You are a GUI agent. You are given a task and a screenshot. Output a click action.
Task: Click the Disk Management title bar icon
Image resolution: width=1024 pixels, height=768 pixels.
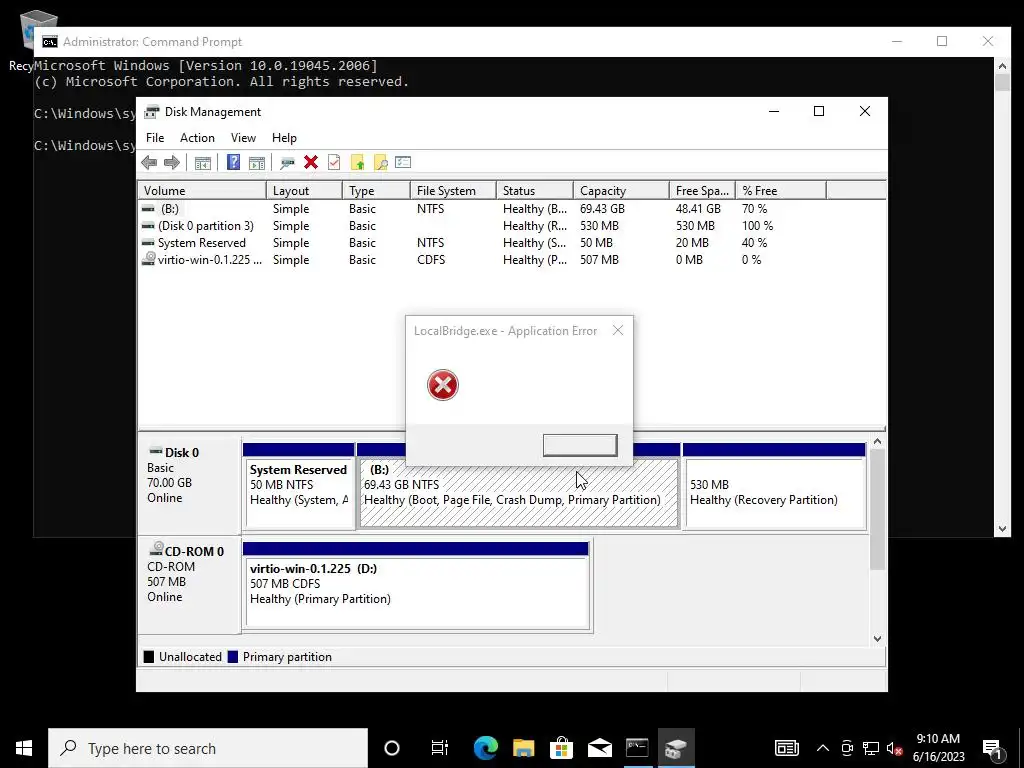coord(152,112)
